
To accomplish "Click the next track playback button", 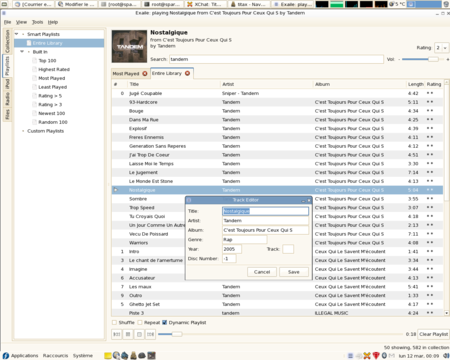I will click(151, 334).
